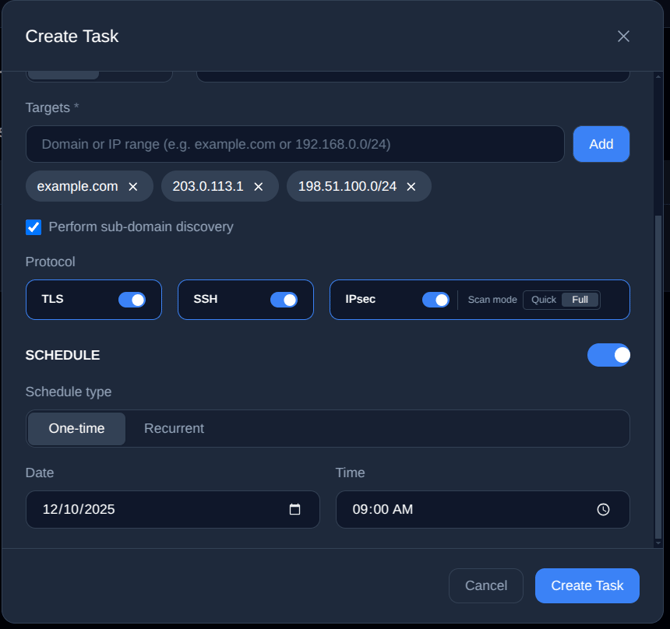Open the calendar picker in Date field
670x629 pixels.
click(295, 509)
